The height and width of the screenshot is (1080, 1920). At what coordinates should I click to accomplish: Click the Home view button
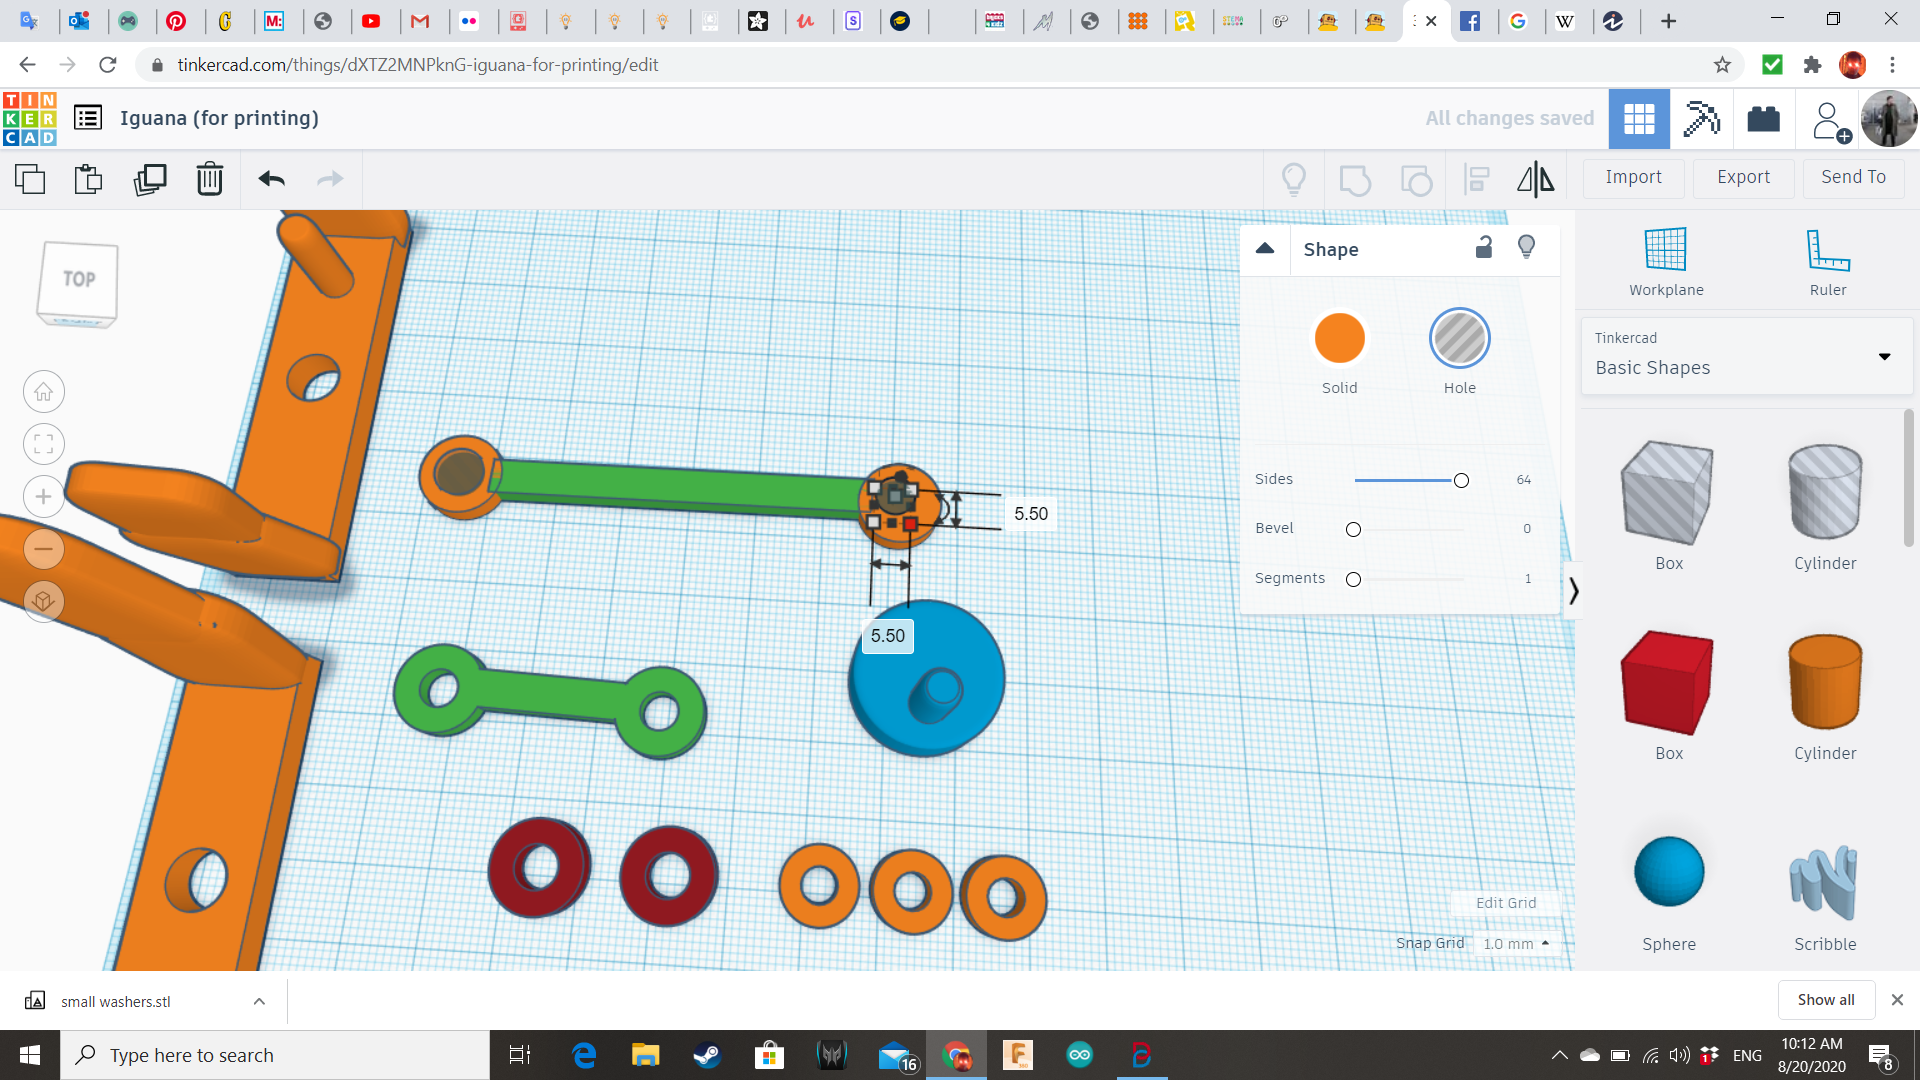click(x=44, y=392)
